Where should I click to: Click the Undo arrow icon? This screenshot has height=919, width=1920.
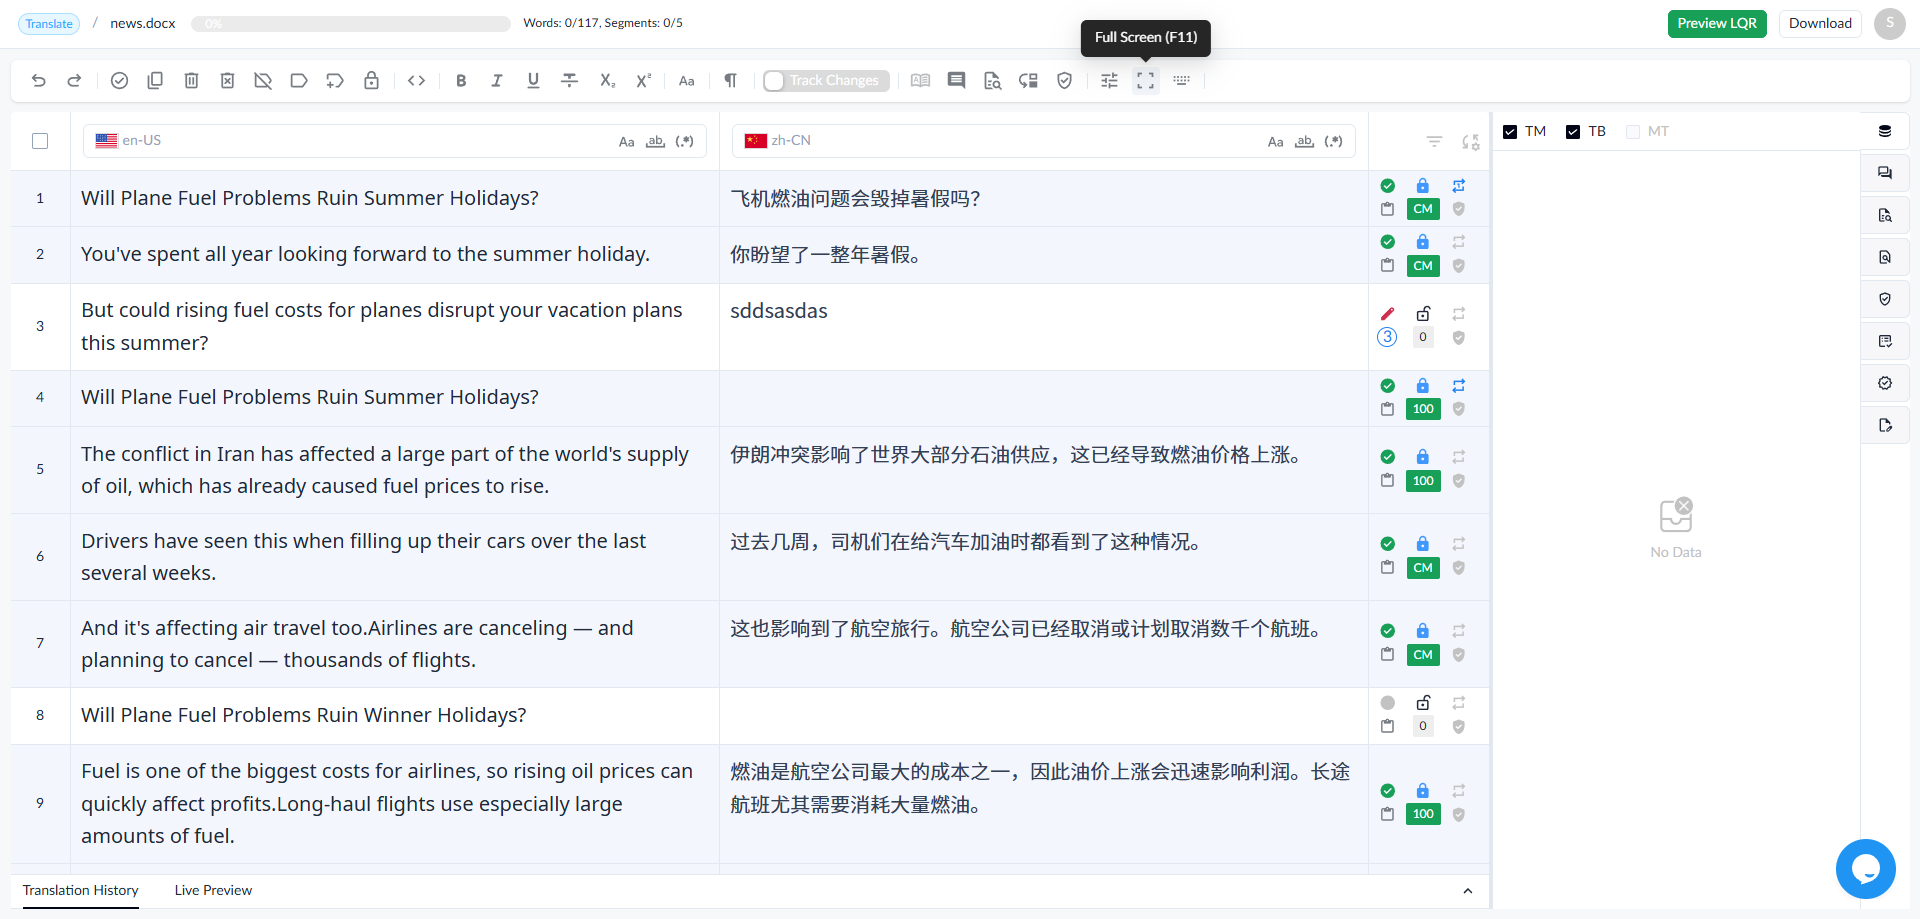(39, 81)
